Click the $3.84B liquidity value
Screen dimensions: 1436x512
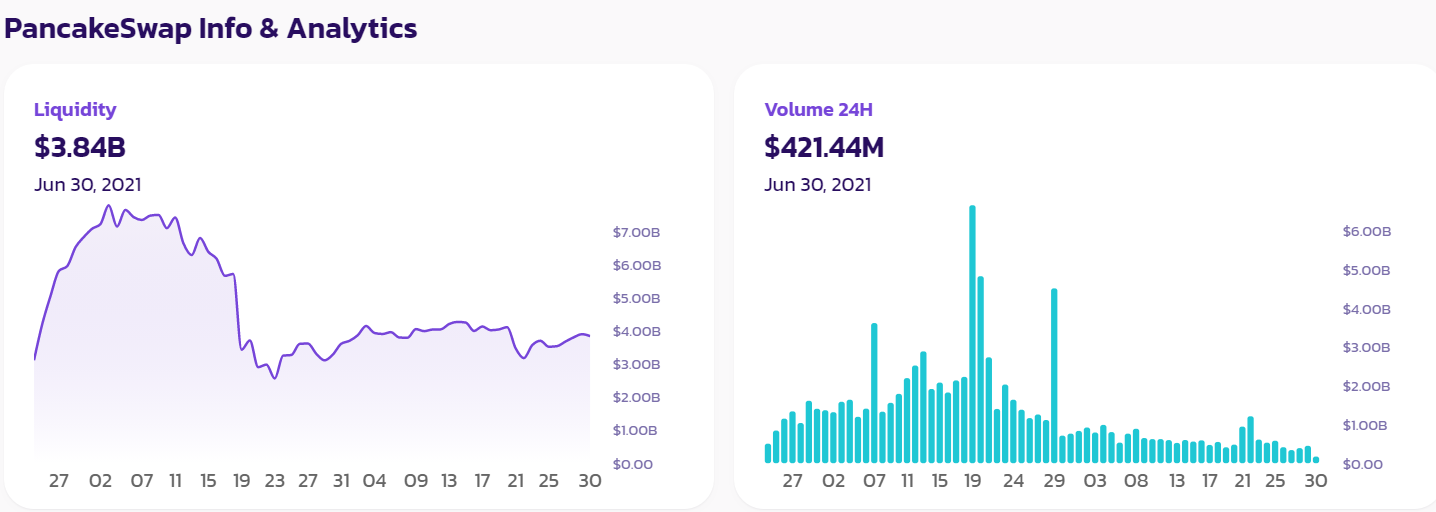point(80,147)
